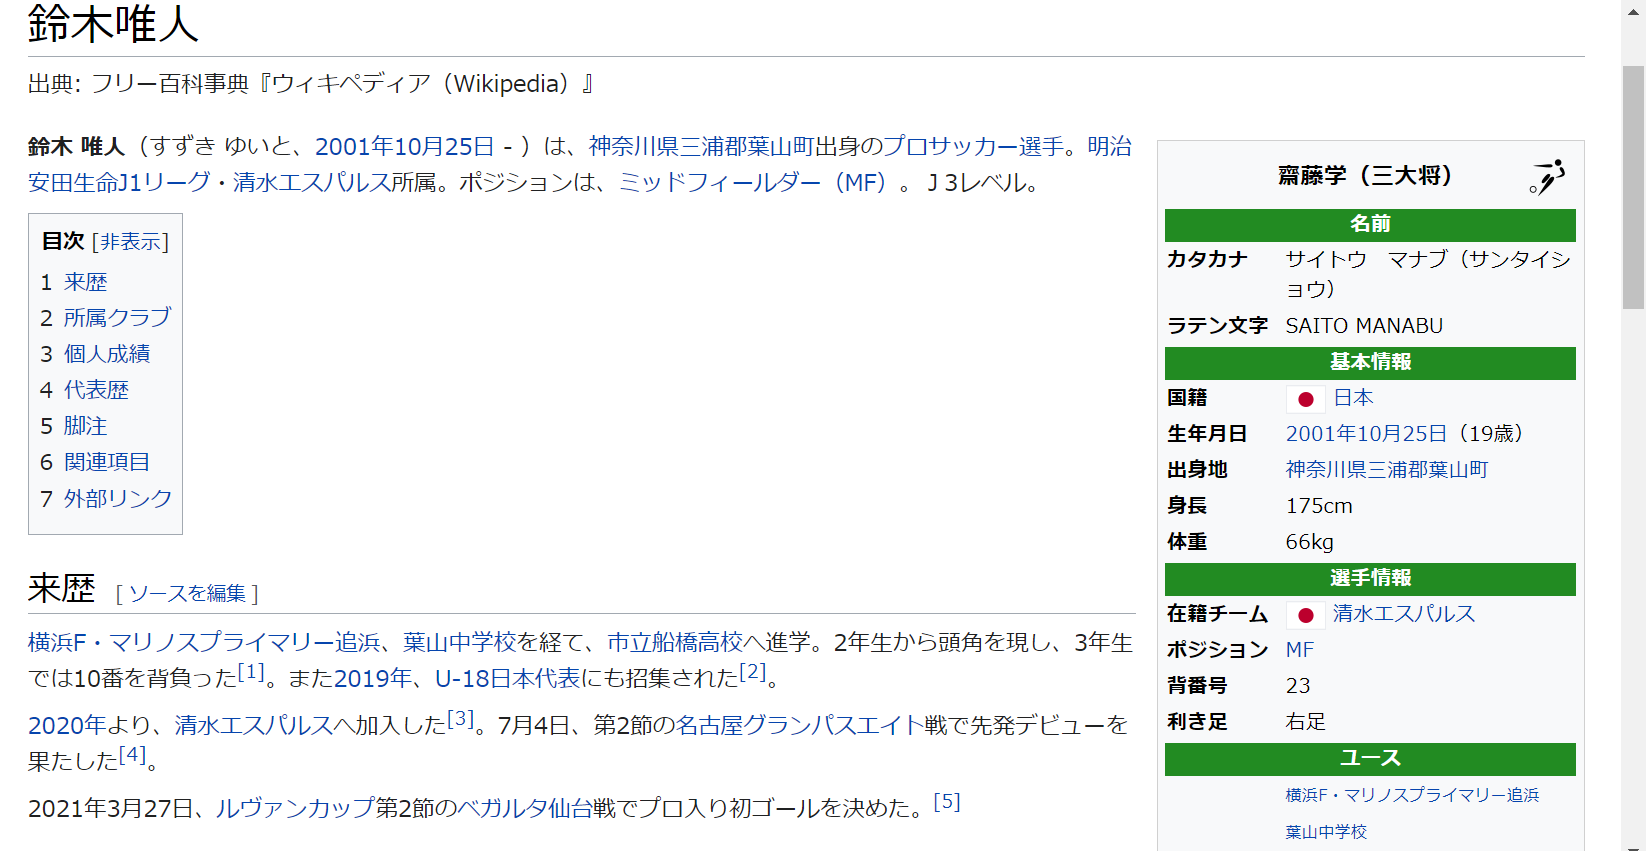Open the birthdate link in the infobox
Image resolution: width=1646 pixels, height=851 pixels.
tap(1366, 434)
